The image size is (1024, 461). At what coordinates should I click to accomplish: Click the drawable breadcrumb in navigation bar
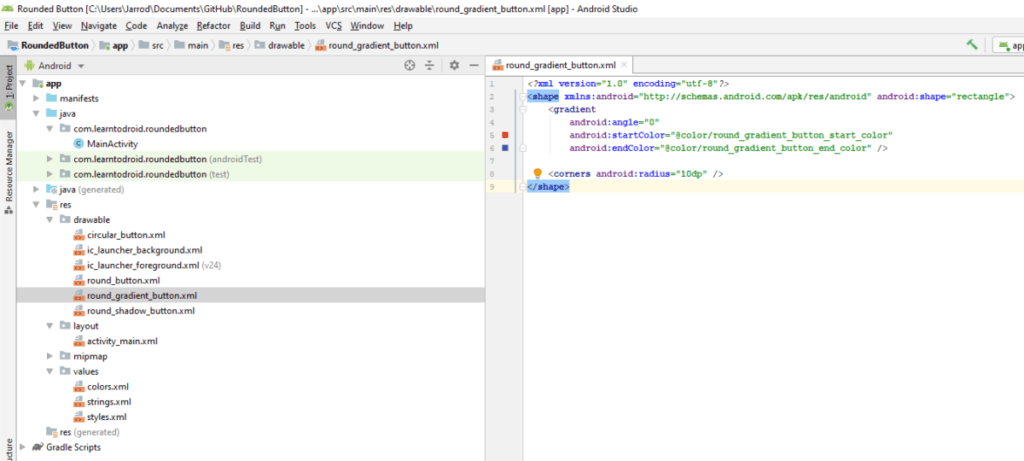pyautogui.click(x=285, y=45)
